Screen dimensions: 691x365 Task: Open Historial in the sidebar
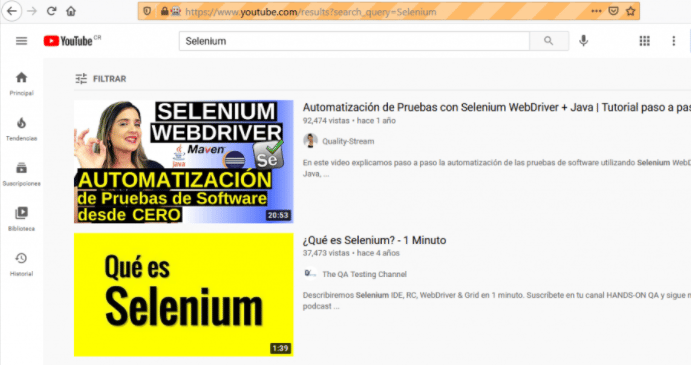[x=21, y=264]
